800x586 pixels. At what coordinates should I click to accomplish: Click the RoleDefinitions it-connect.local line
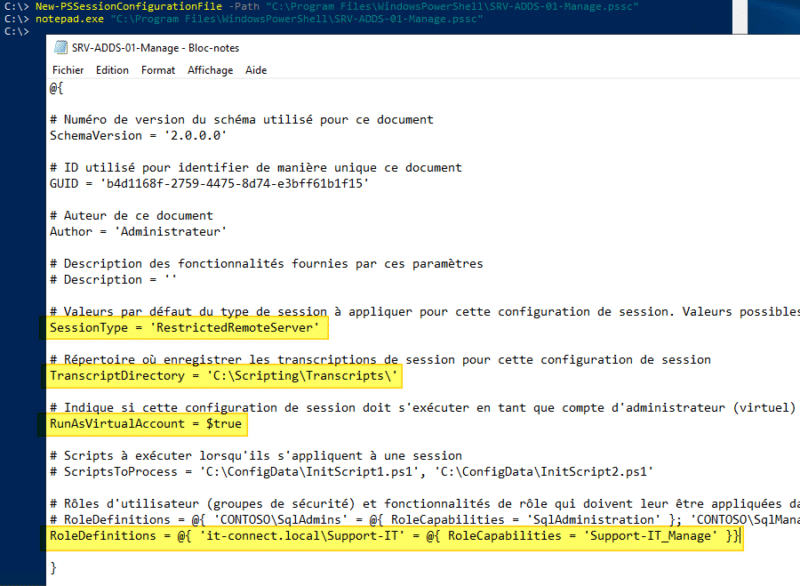(x=394, y=536)
